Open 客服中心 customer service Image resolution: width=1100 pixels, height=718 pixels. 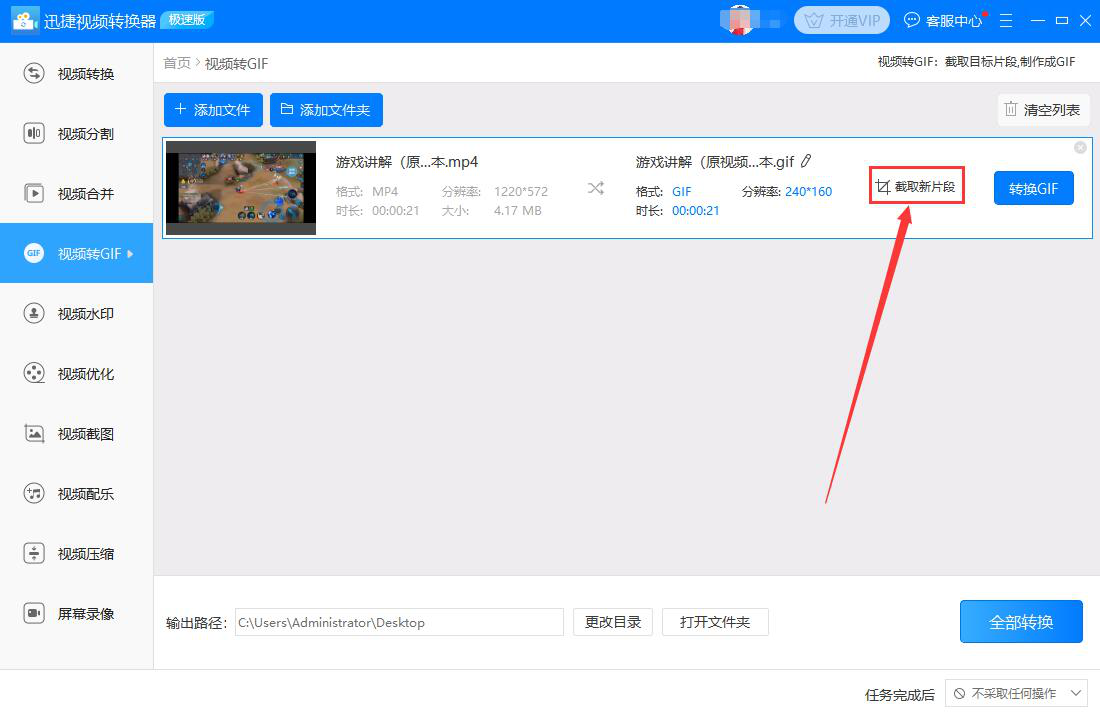pyautogui.click(x=944, y=20)
